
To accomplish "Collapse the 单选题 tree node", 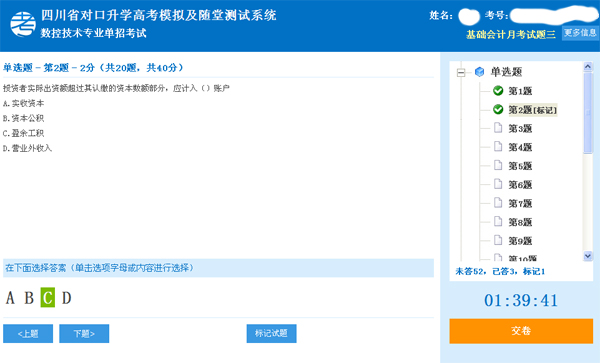I will click(461, 72).
